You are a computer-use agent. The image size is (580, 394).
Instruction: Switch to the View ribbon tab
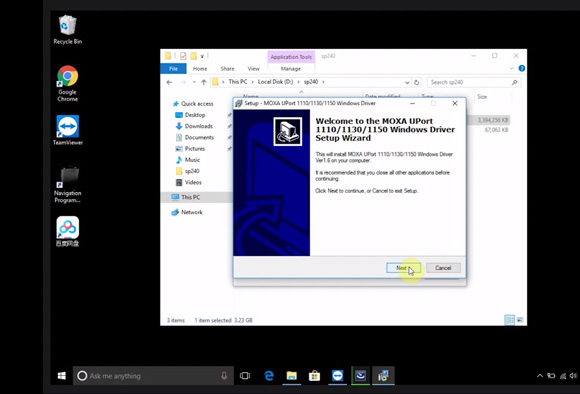click(x=253, y=68)
